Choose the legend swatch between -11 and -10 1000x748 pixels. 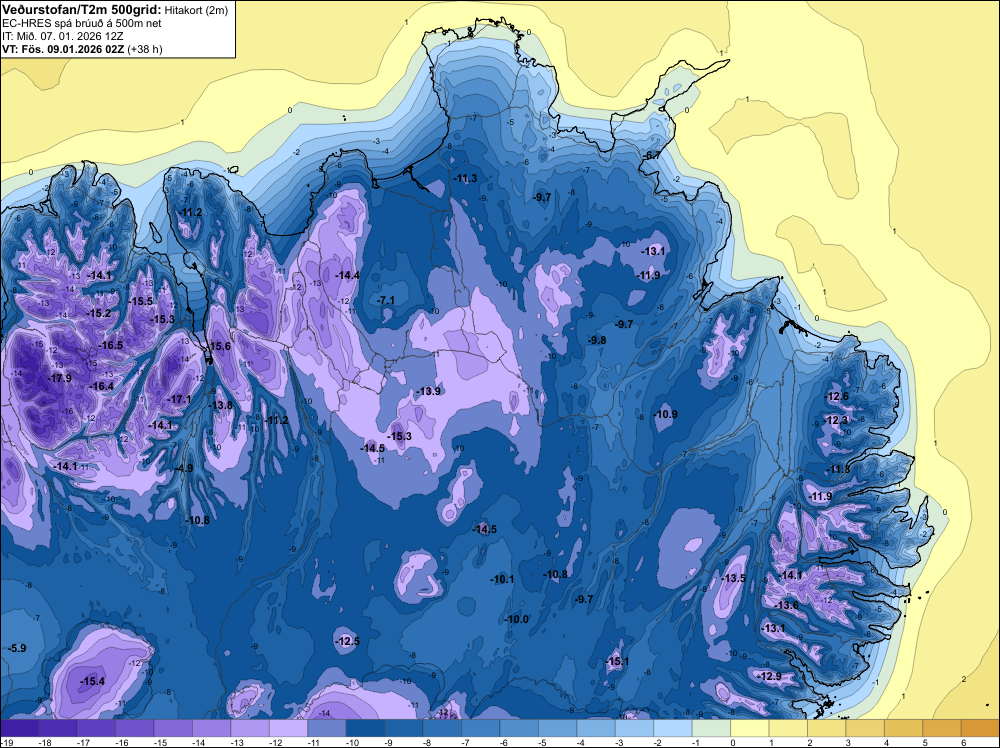coord(327,728)
